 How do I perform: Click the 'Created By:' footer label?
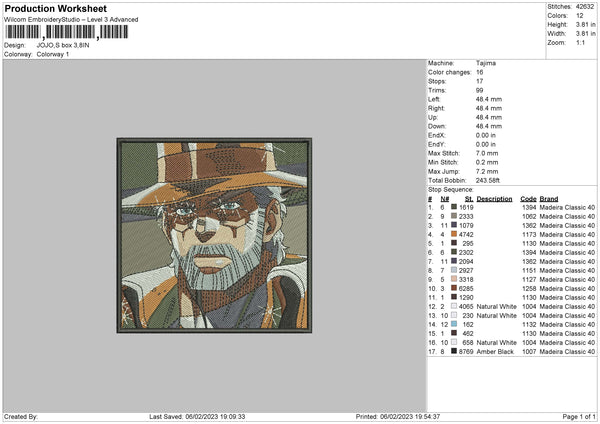[21, 417]
